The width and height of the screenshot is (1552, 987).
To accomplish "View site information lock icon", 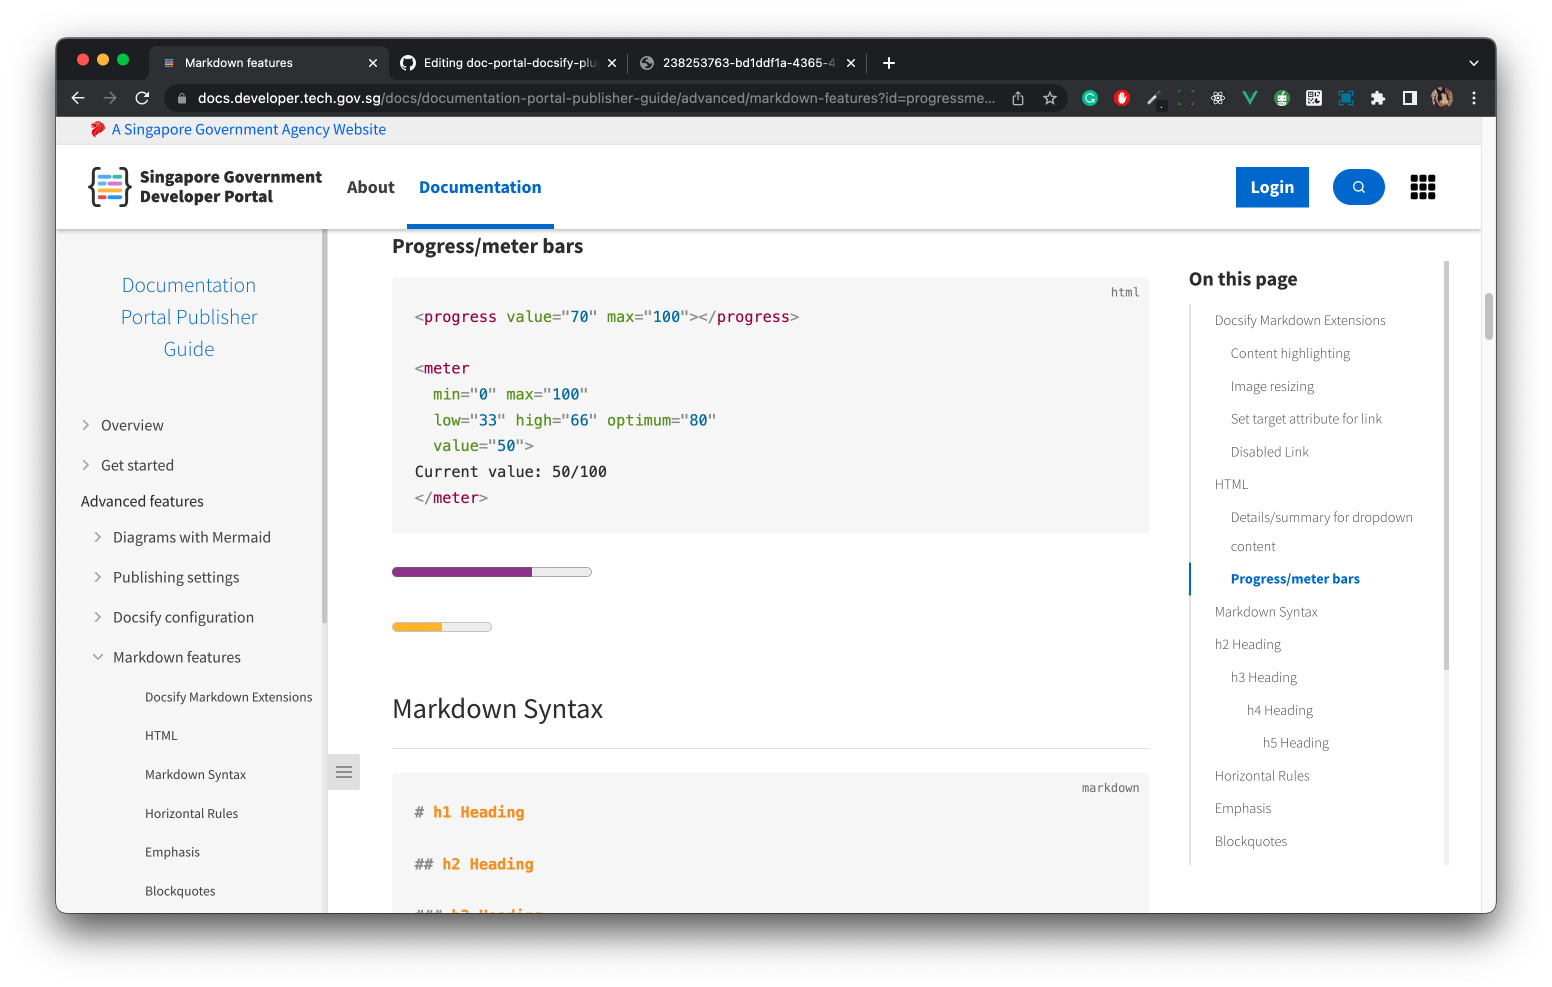I will click(182, 98).
